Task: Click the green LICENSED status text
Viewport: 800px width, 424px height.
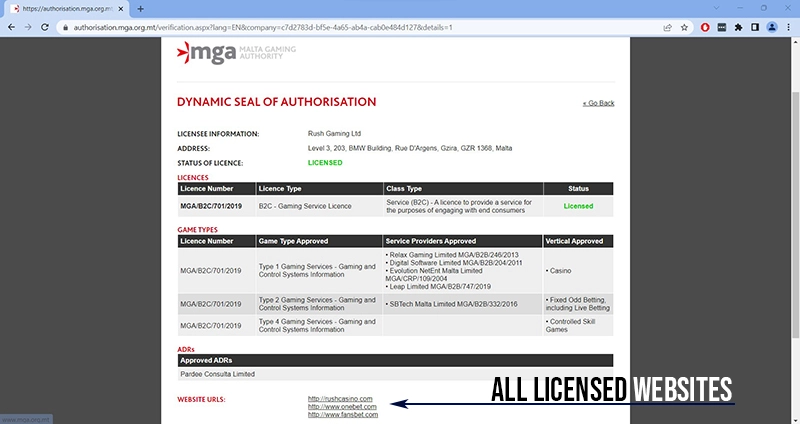Action: click(325, 163)
